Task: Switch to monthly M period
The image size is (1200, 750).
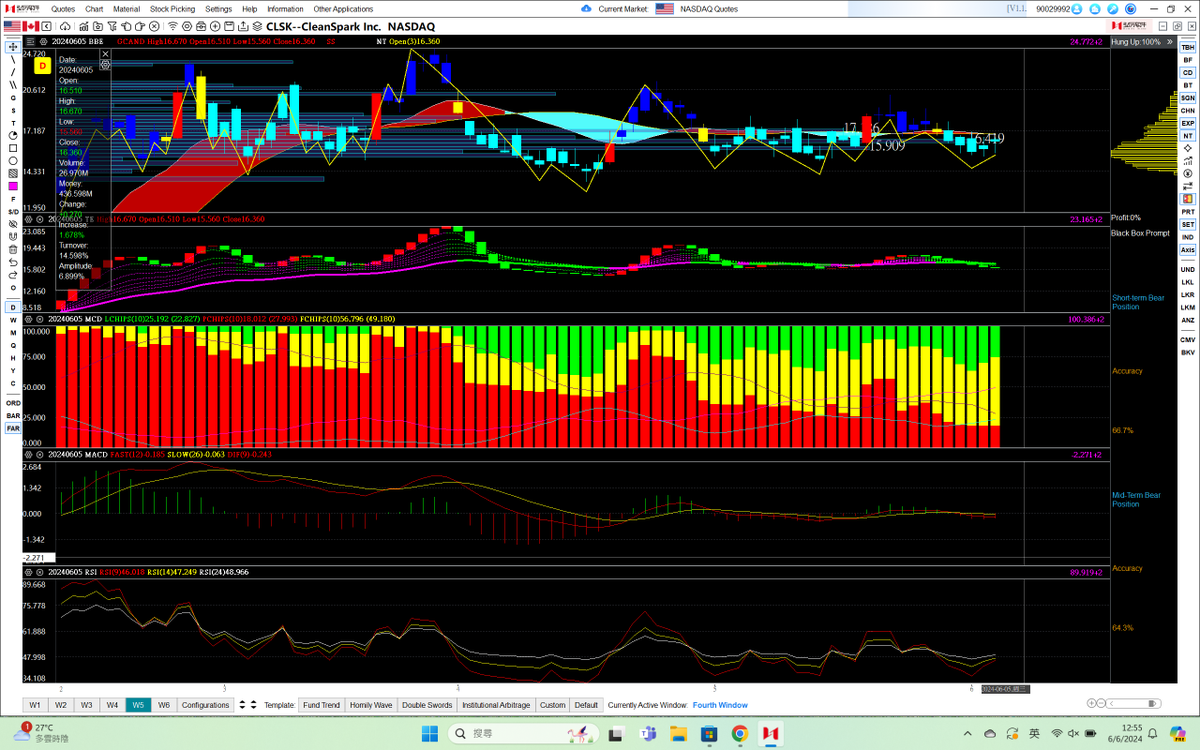Action: click(13, 332)
